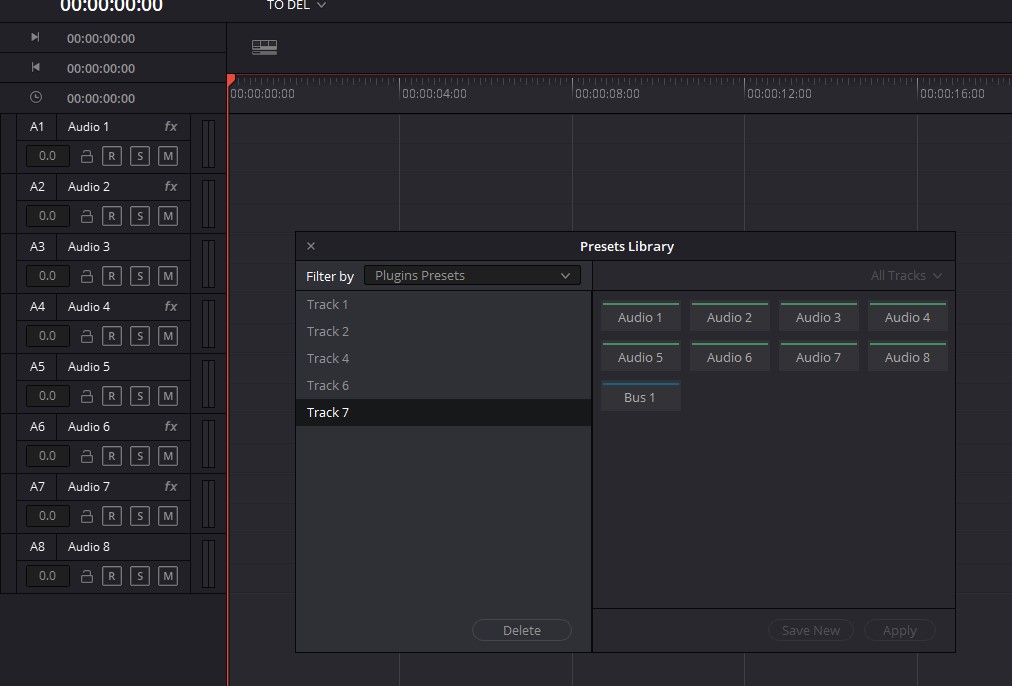
Task: Click fx icon on Audio 6 track
Action: point(170,427)
